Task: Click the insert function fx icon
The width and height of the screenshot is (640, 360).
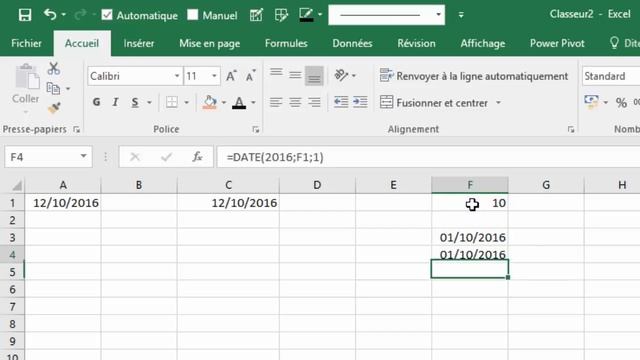Action: [198, 157]
